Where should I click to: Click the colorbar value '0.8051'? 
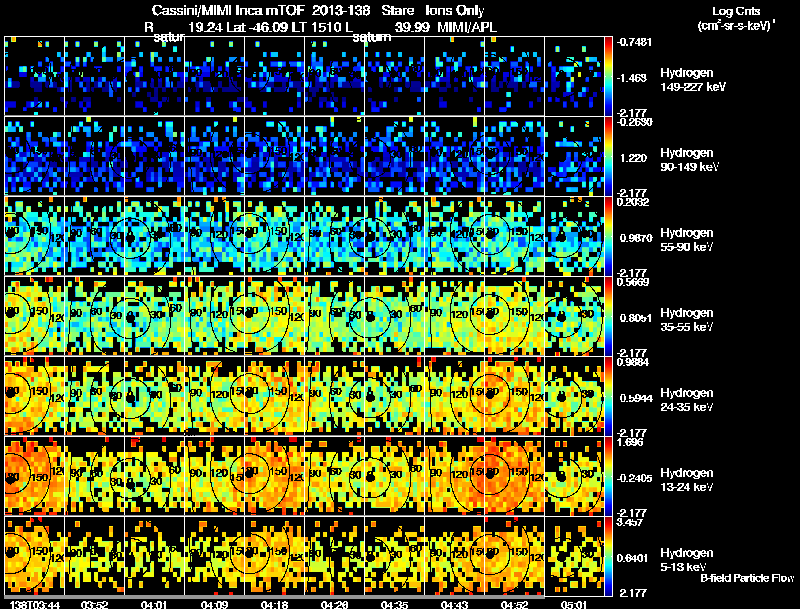click(x=636, y=318)
